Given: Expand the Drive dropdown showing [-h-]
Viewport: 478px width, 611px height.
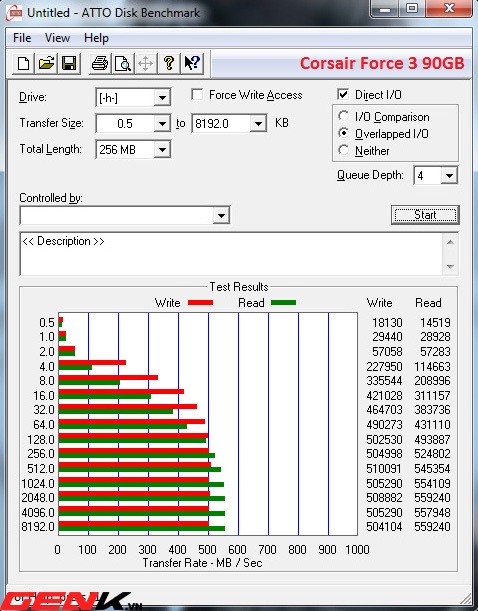Looking at the screenshot, I should (162, 97).
